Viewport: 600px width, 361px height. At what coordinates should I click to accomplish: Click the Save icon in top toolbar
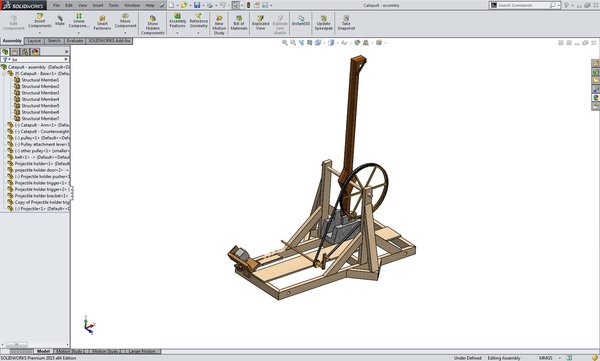pyautogui.click(x=197, y=5)
